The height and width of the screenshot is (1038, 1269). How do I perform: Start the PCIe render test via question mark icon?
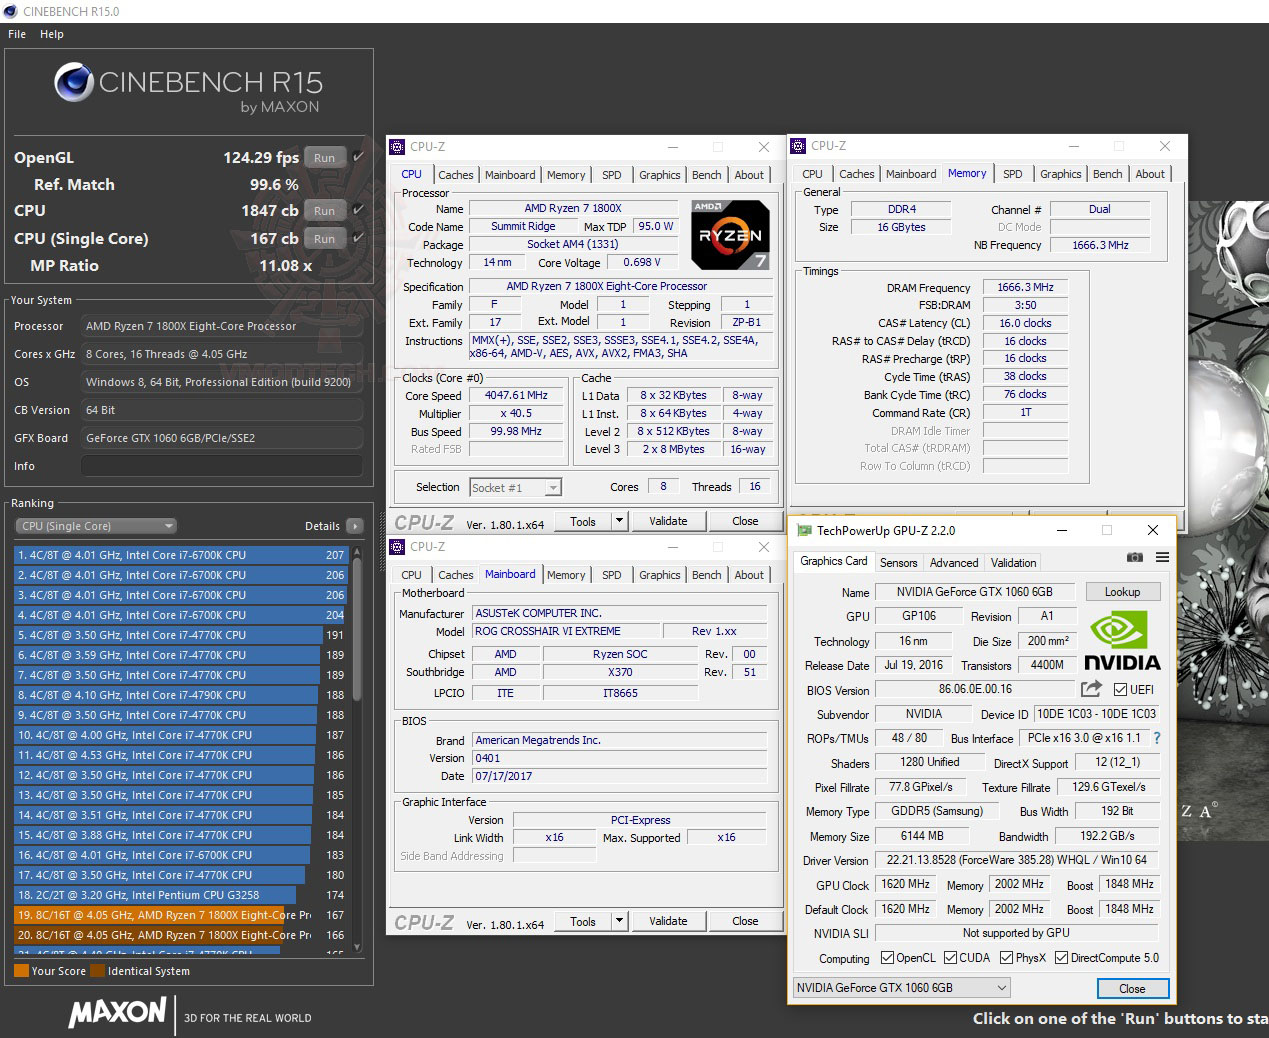[1157, 738]
